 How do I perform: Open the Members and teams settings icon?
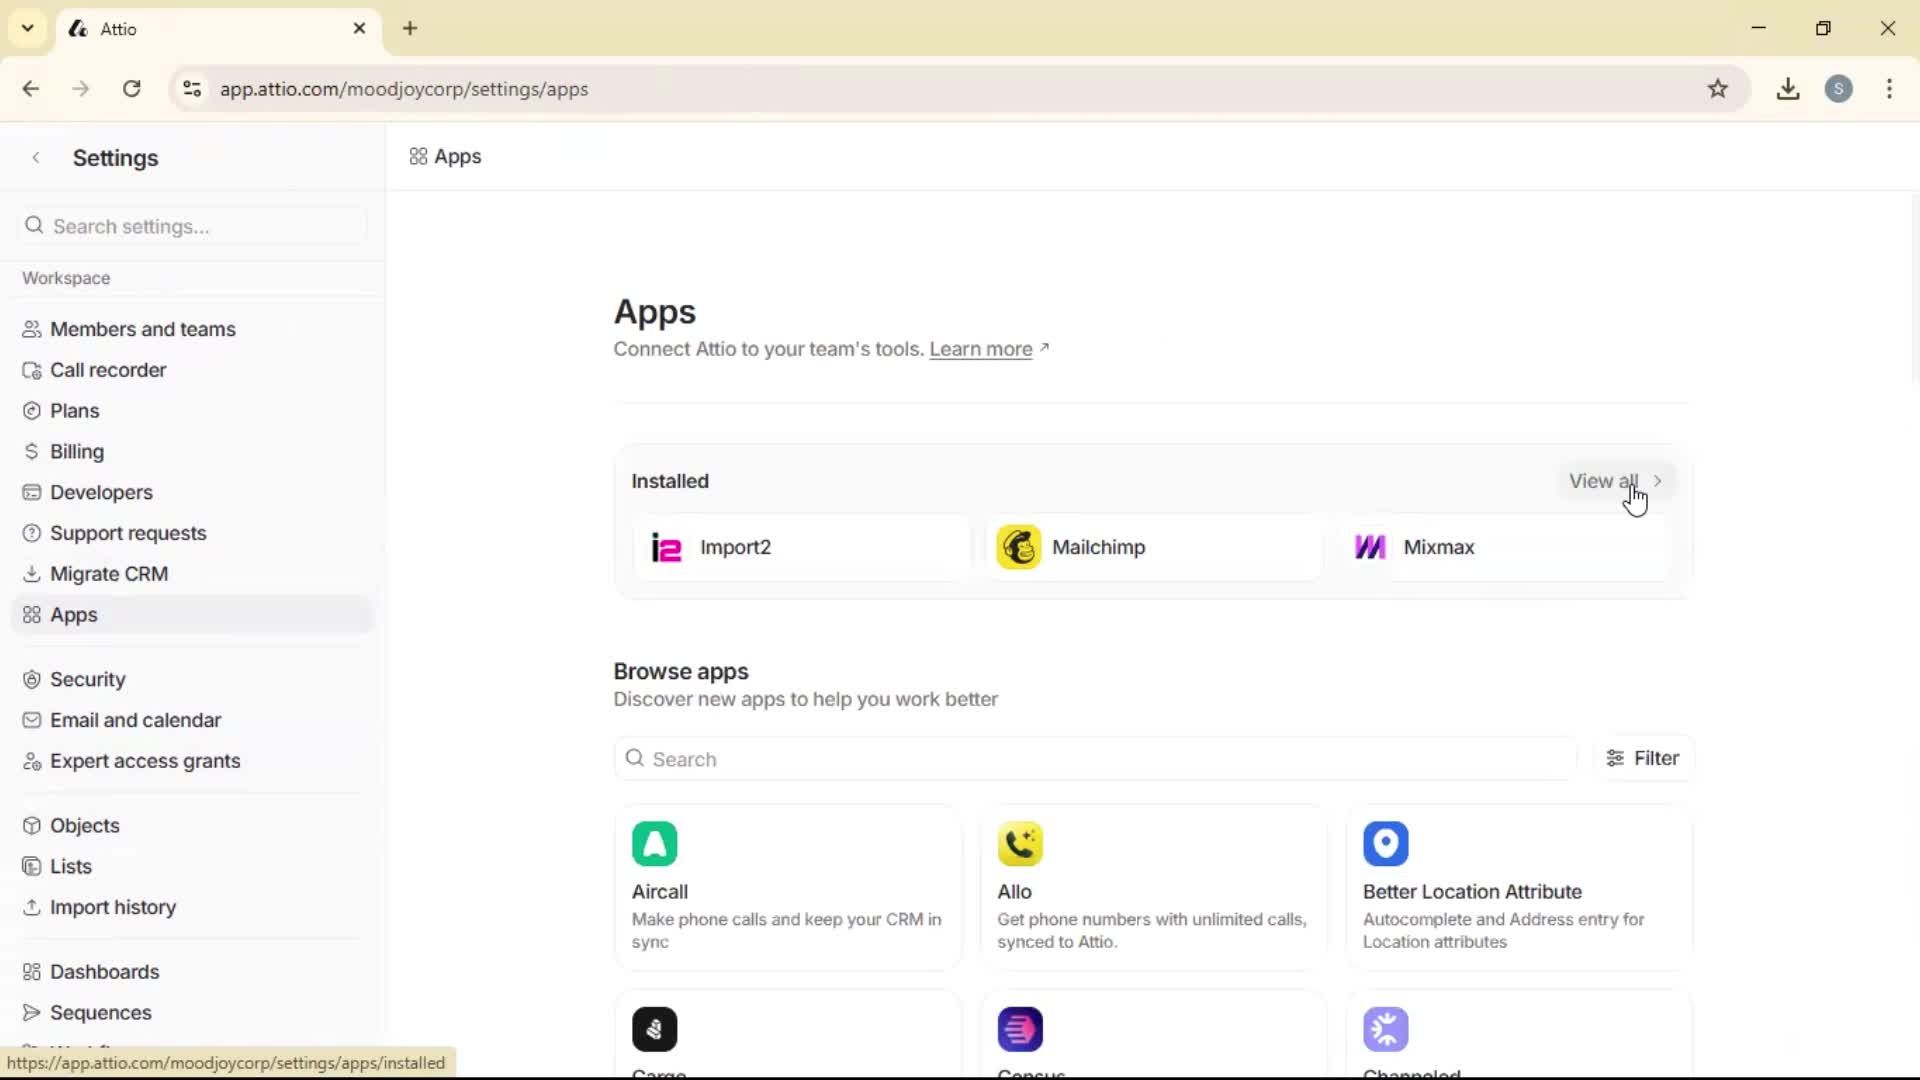pyautogui.click(x=32, y=329)
